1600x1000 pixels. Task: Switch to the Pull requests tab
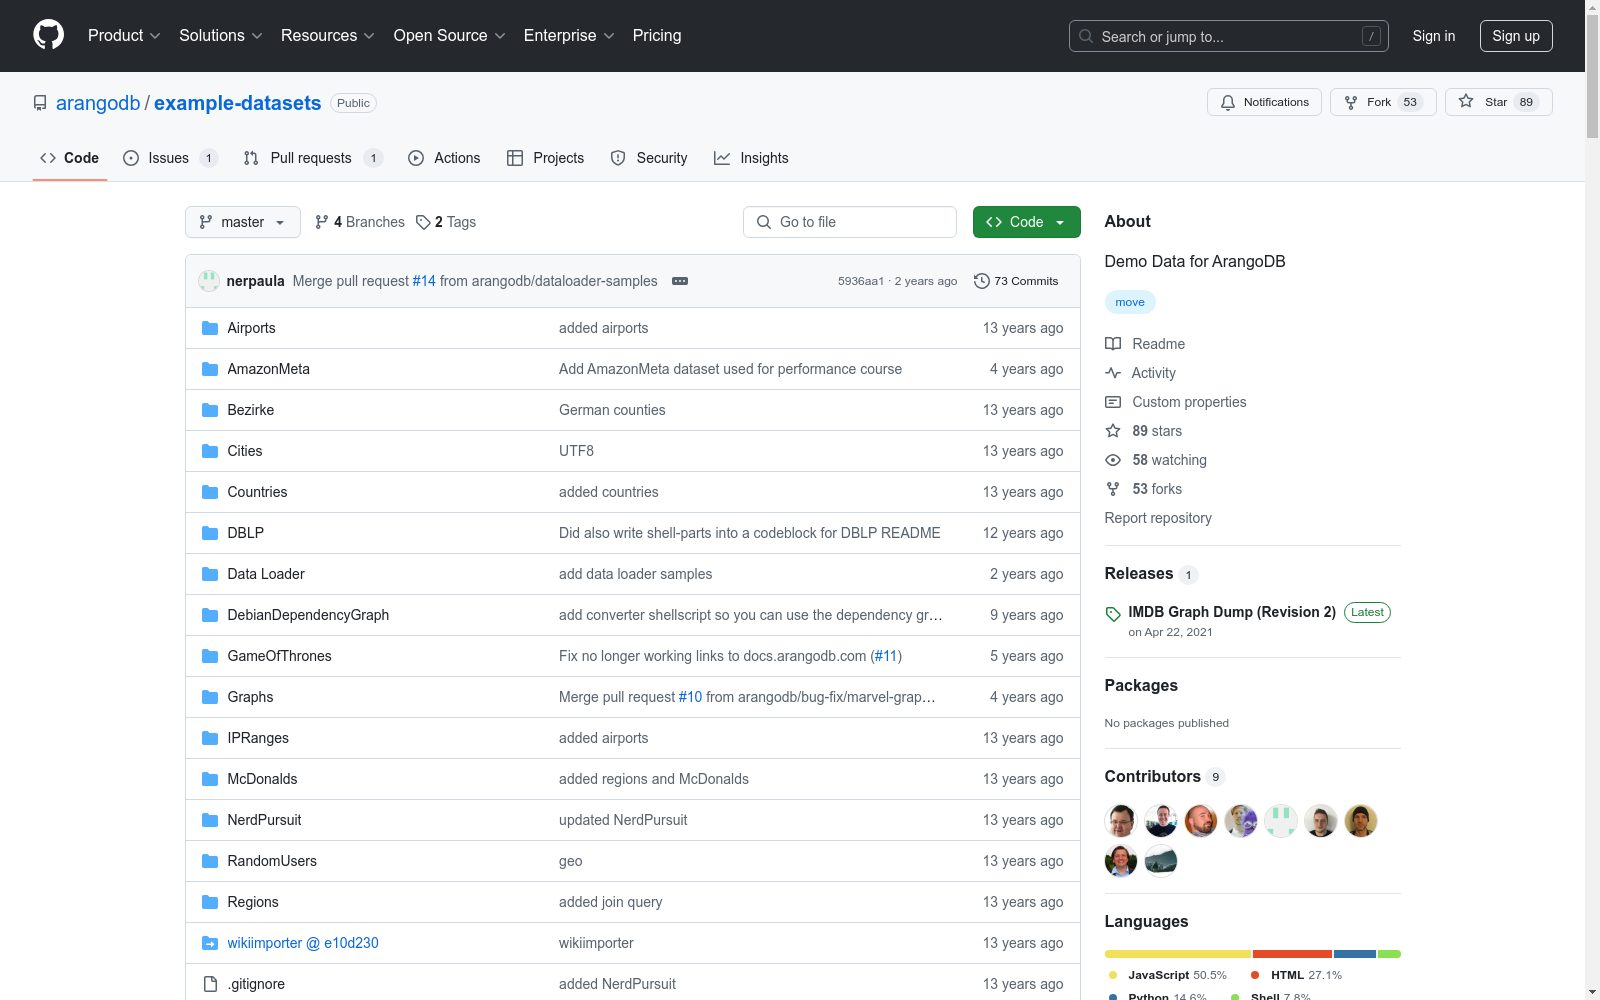[313, 158]
